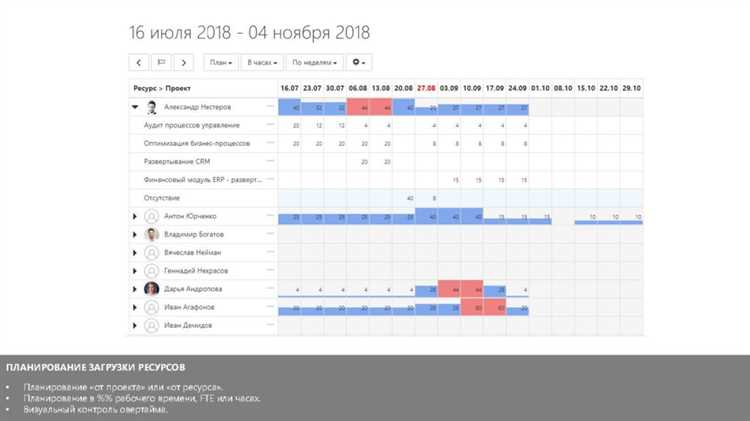The image size is (750, 421).
Task: Collapse Александр Нестеров resource row
Action: (135, 107)
